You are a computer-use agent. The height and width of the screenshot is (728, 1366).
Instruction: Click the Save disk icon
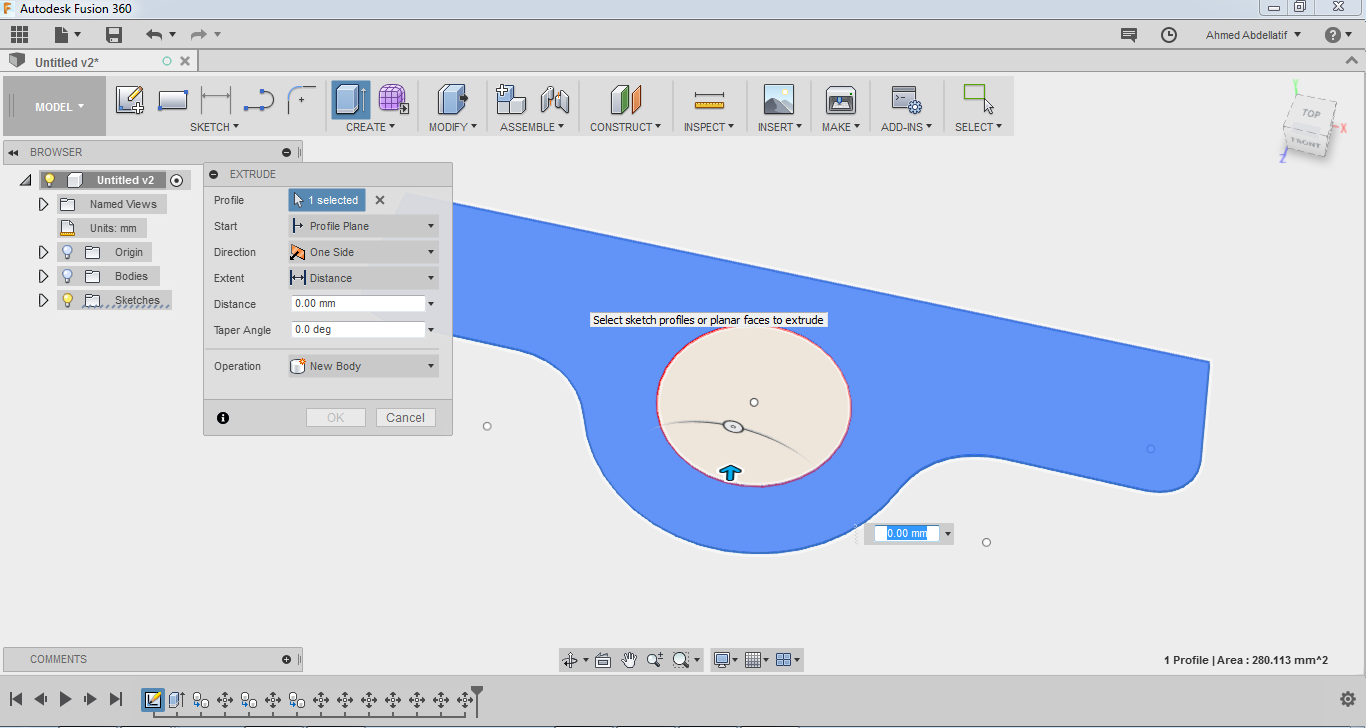(114, 35)
